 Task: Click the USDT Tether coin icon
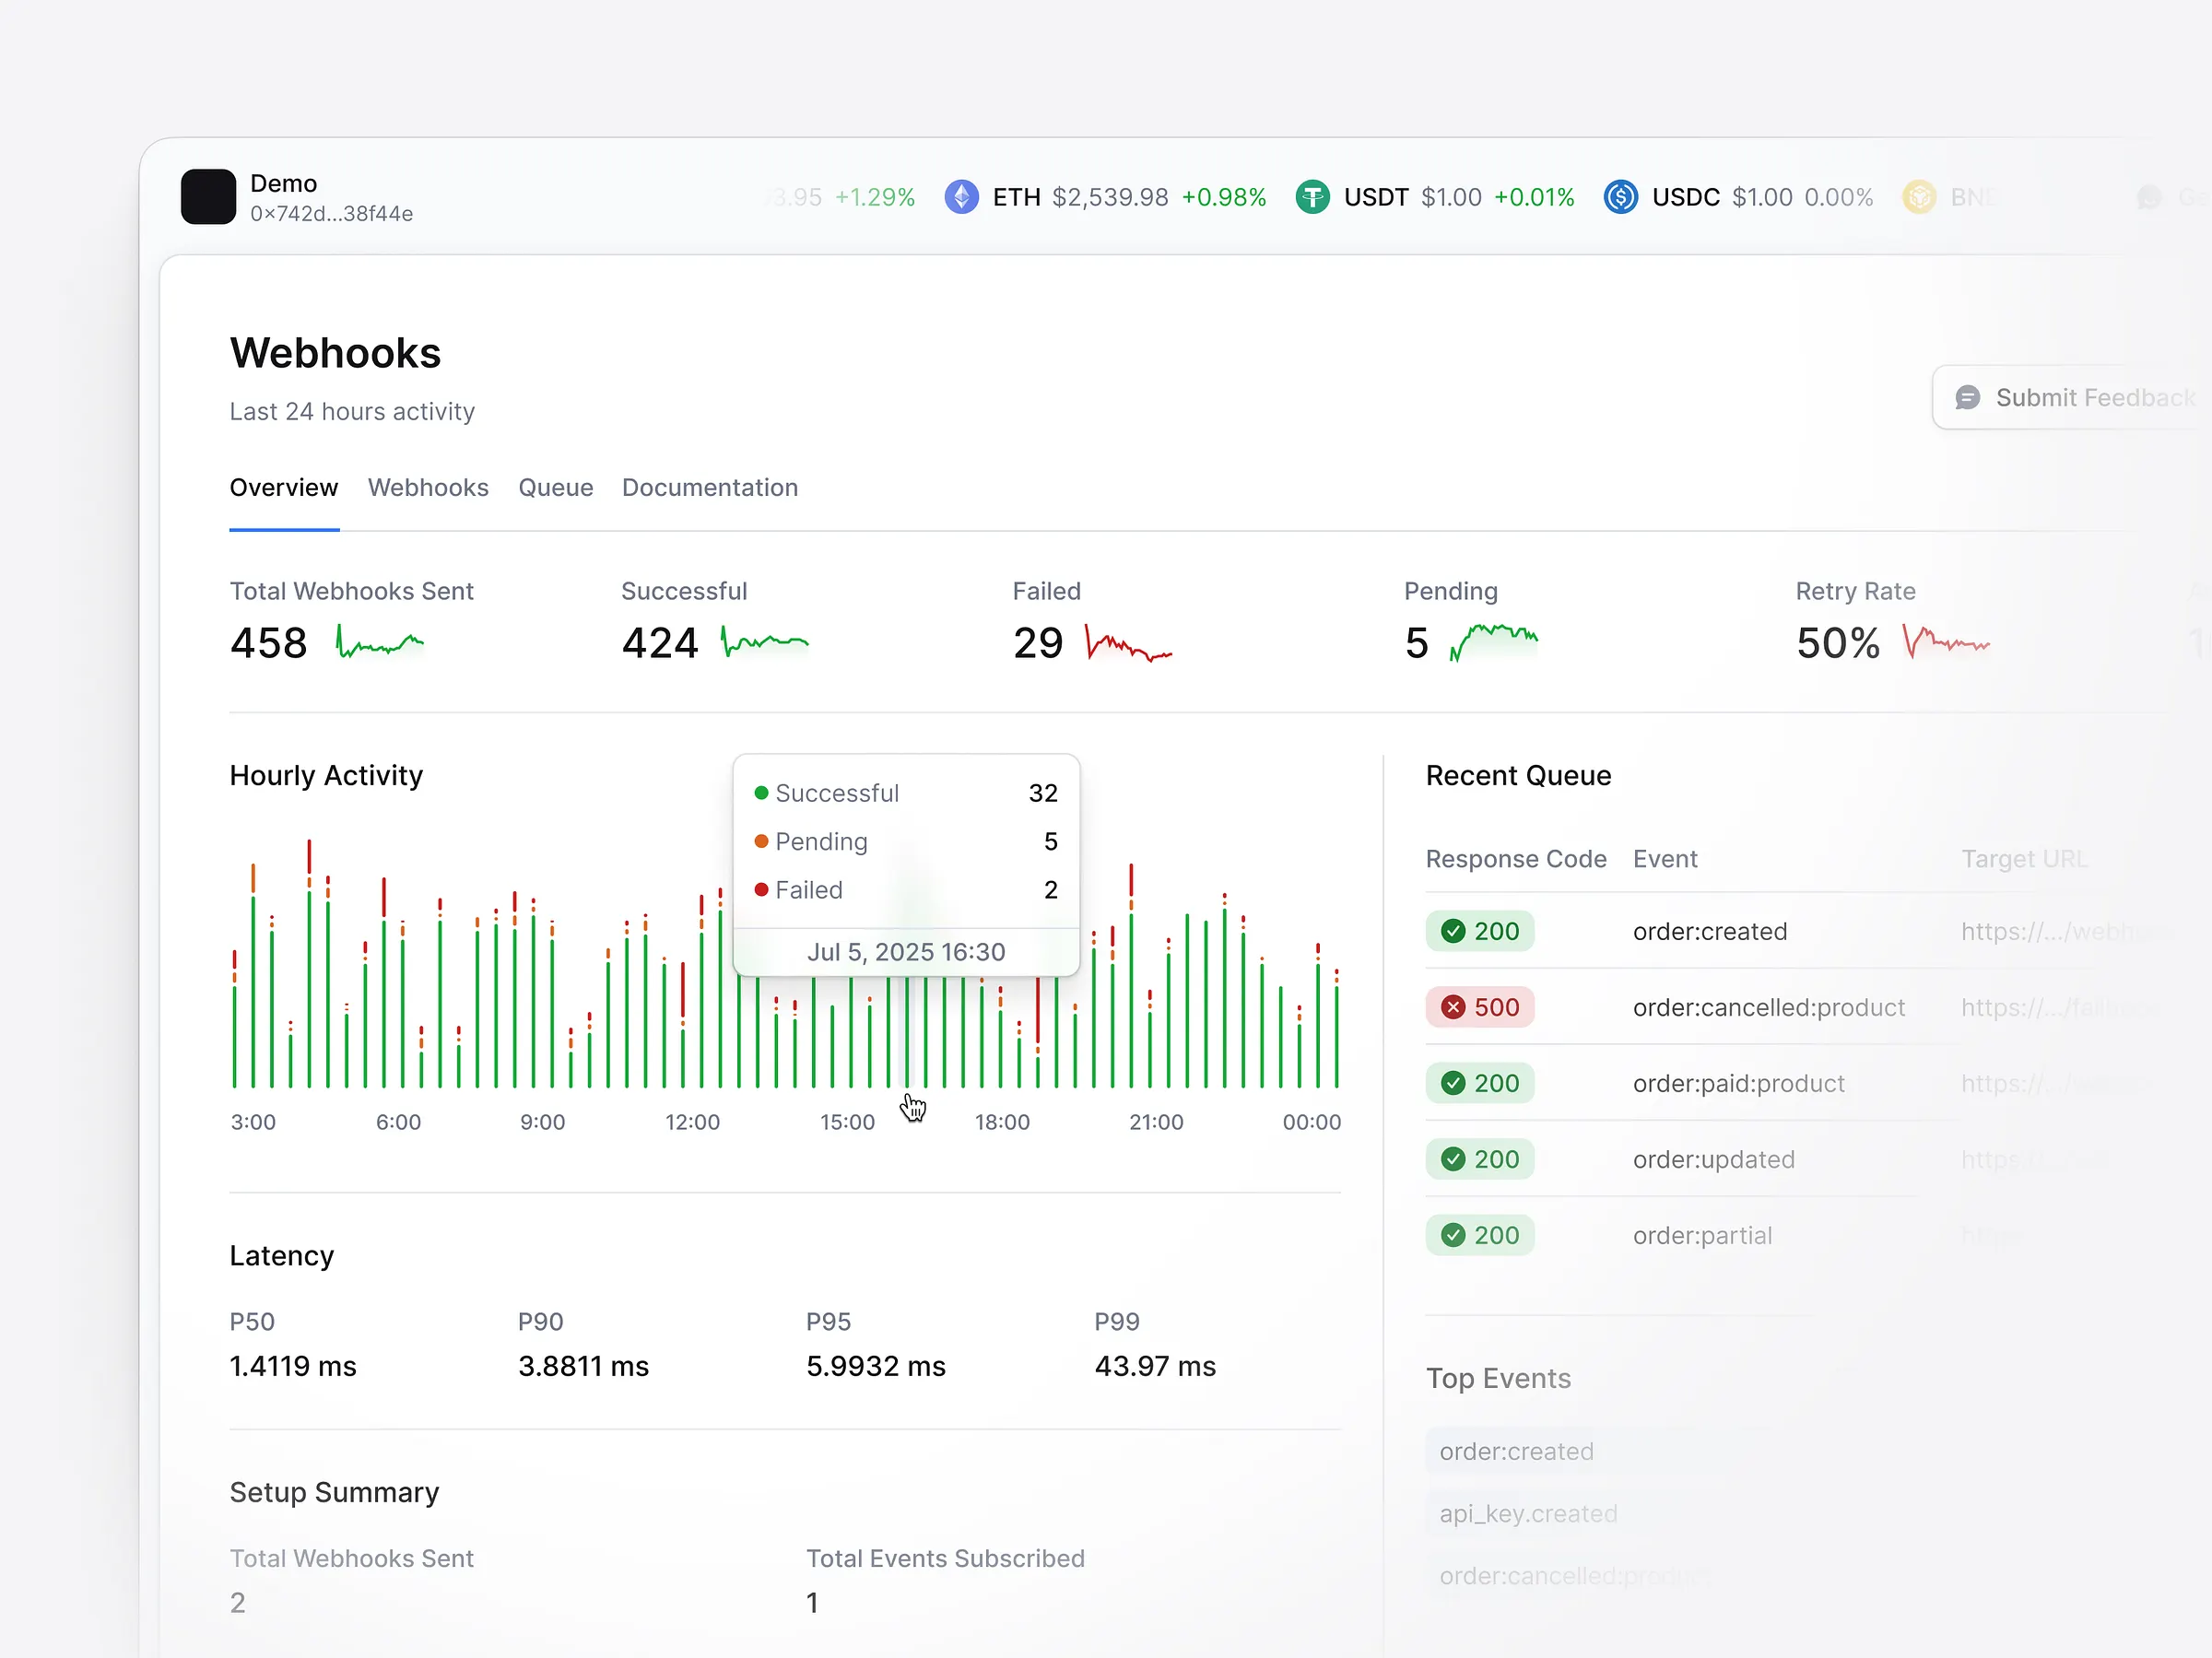click(1313, 197)
